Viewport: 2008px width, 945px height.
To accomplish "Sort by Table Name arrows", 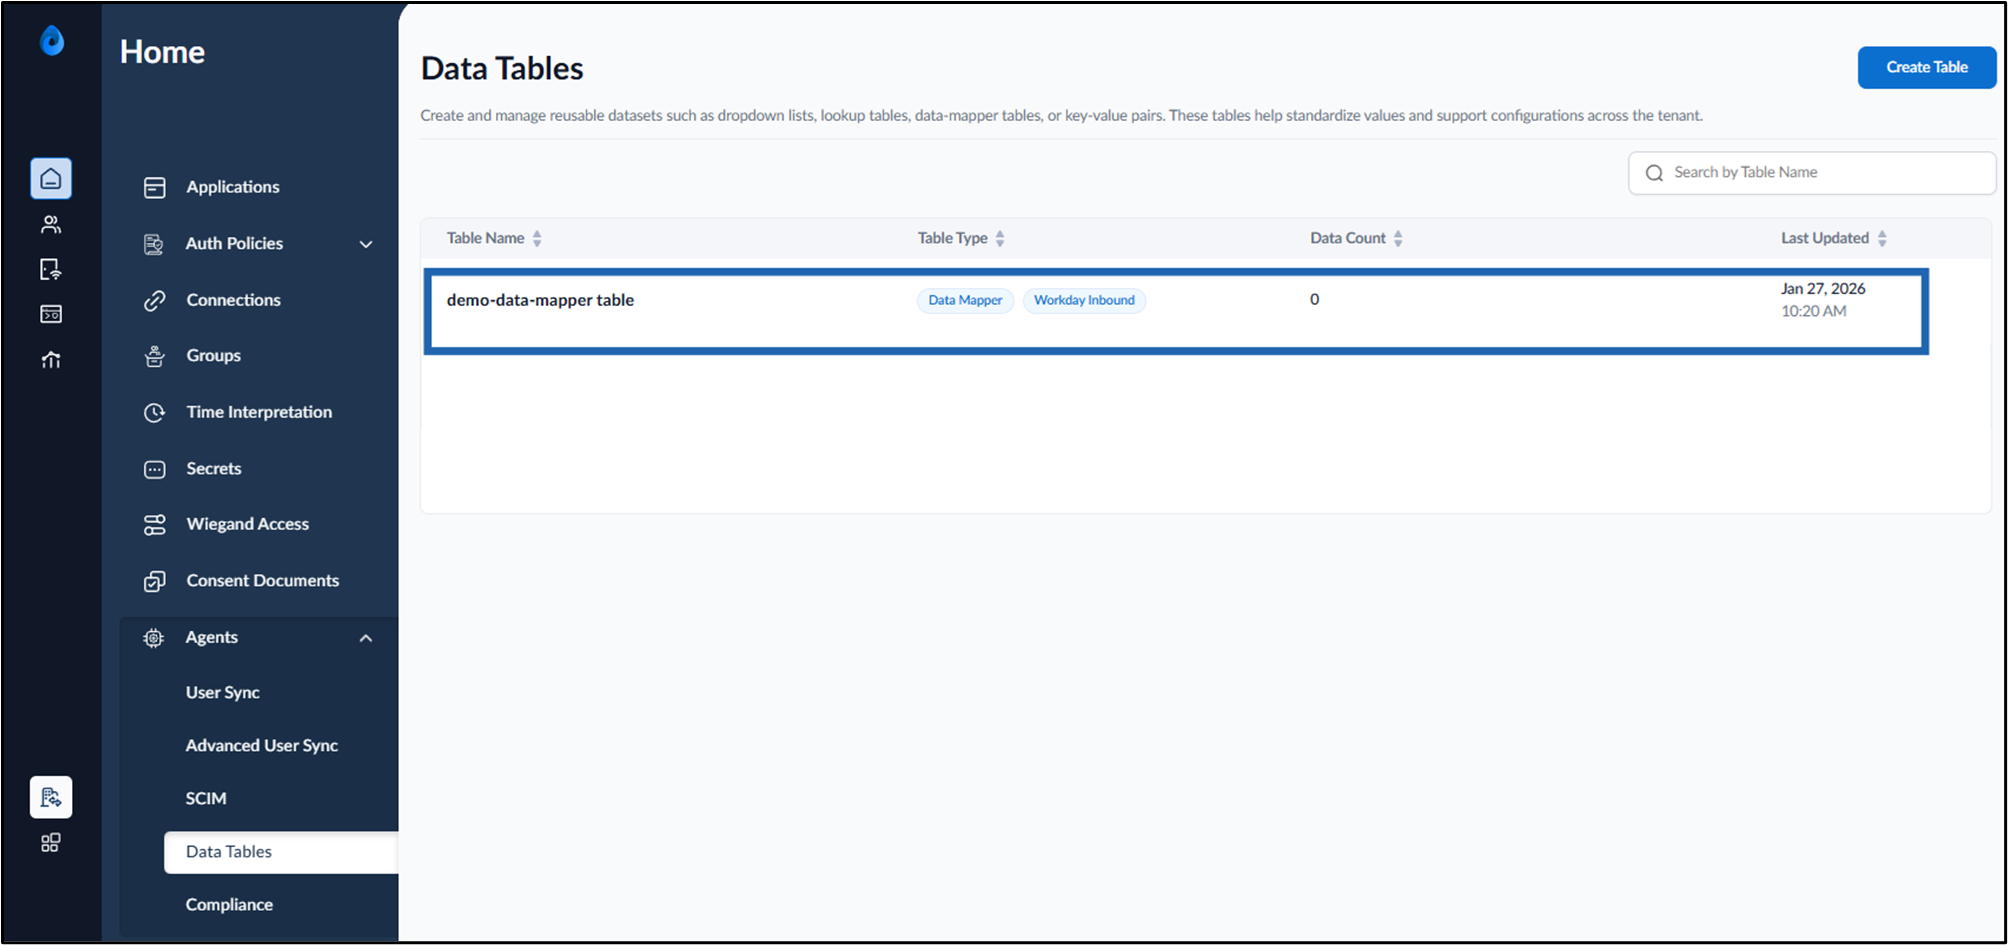I will [537, 238].
